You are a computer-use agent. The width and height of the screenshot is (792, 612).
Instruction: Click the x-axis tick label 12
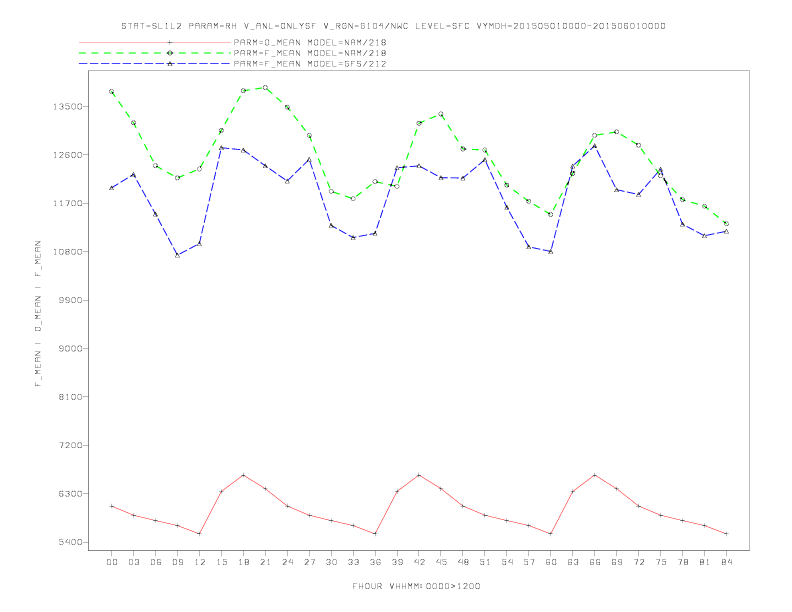tap(200, 562)
